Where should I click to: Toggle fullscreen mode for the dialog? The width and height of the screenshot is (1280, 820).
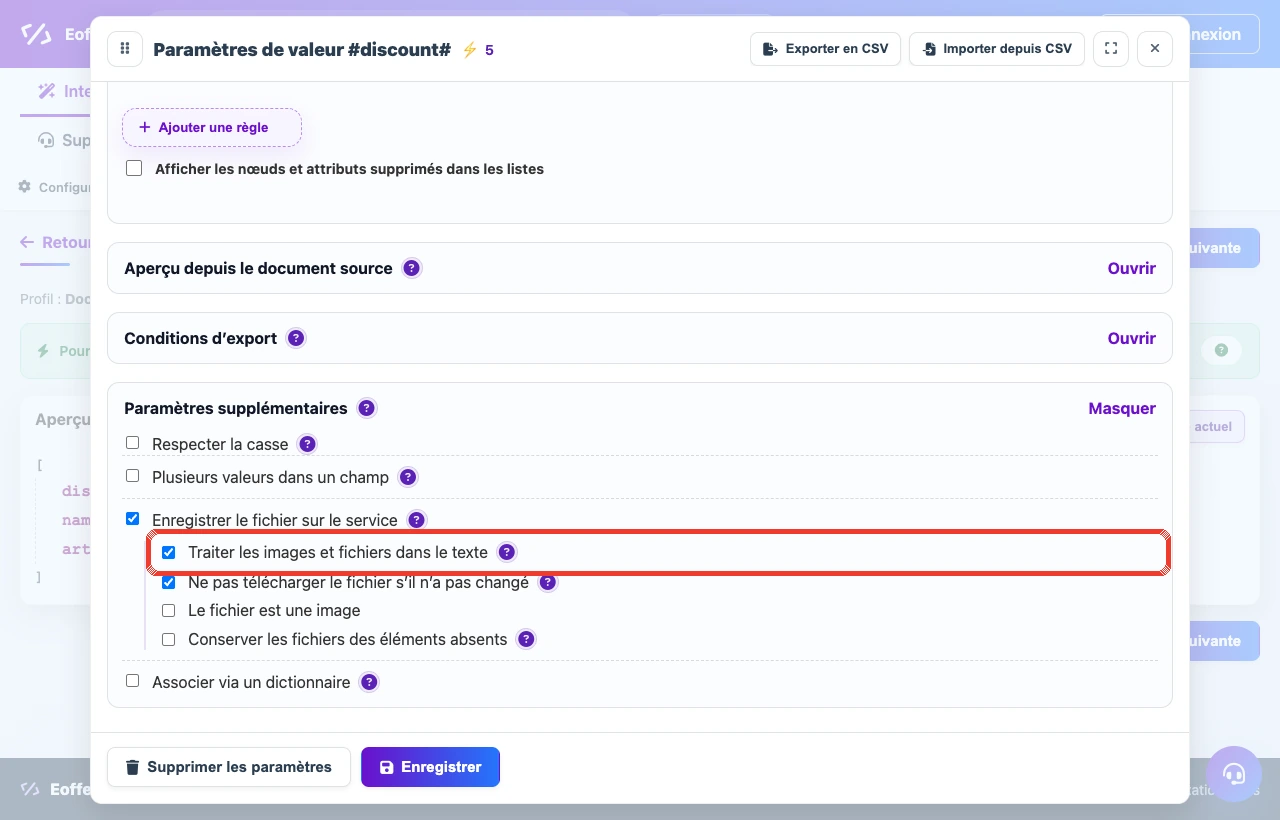pos(1111,49)
